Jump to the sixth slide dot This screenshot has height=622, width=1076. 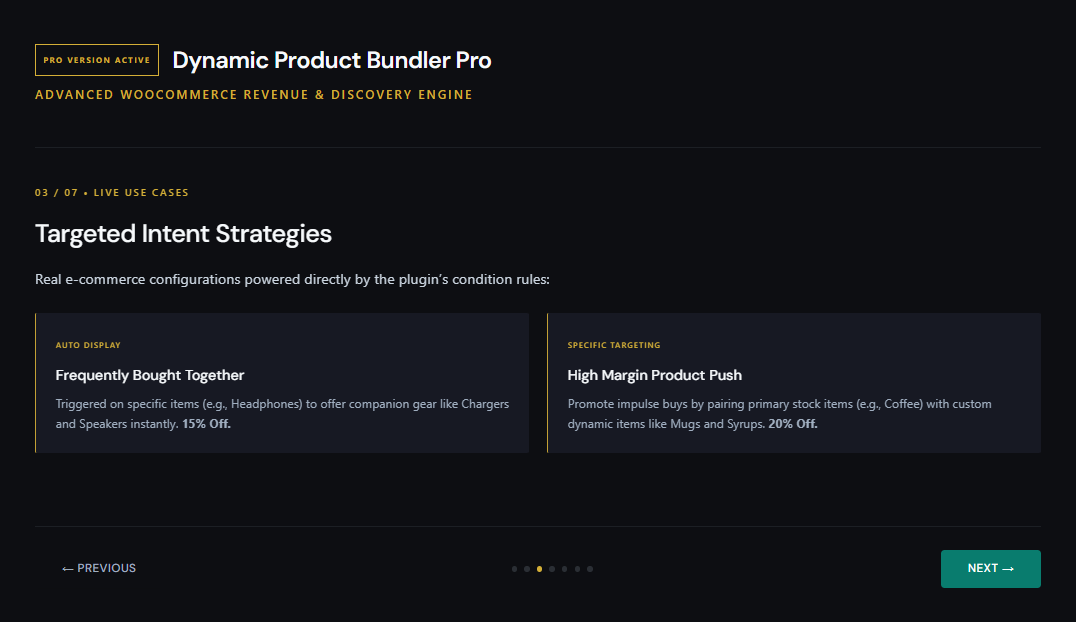click(x=577, y=568)
